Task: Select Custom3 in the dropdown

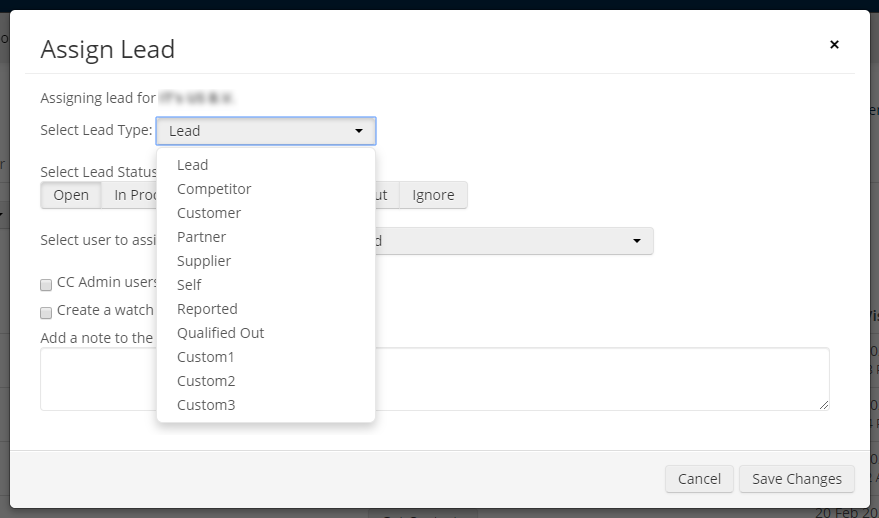Action: (x=206, y=405)
